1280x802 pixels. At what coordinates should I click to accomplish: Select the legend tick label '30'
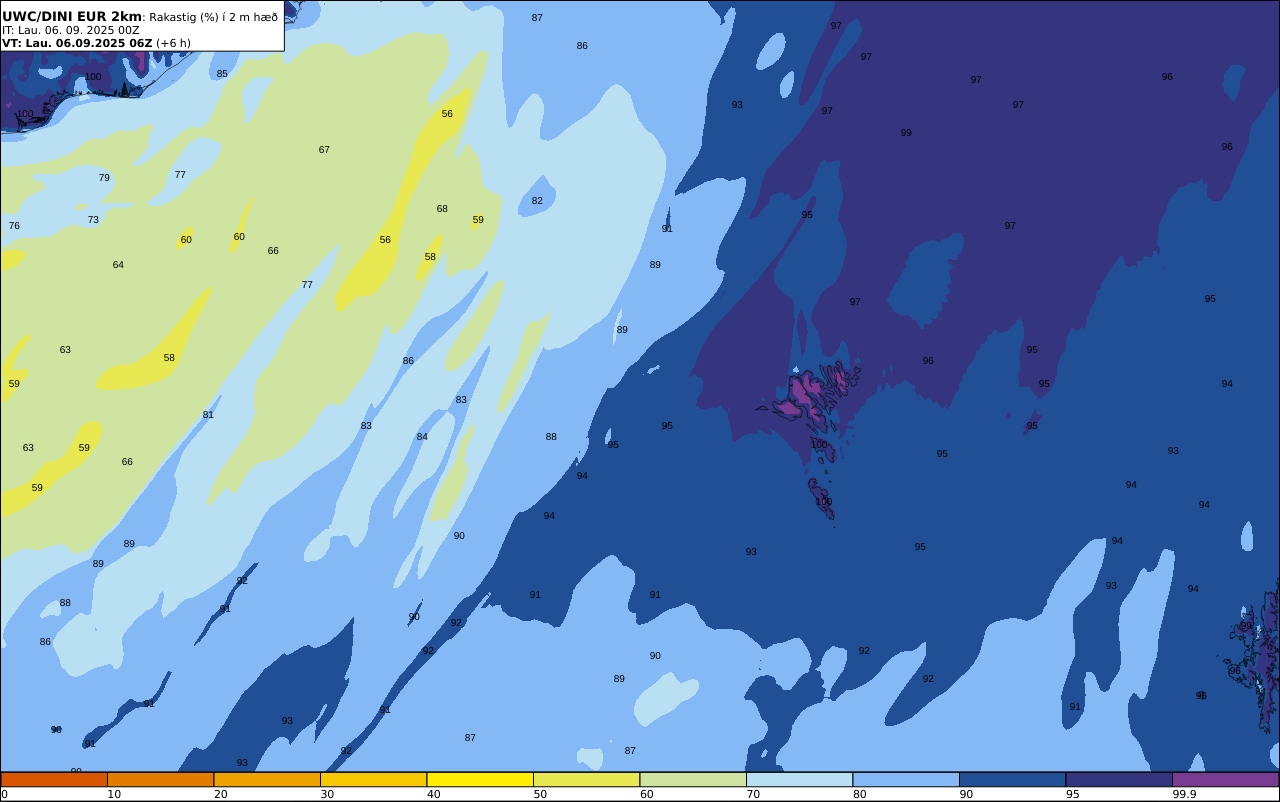pyautogui.click(x=327, y=794)
